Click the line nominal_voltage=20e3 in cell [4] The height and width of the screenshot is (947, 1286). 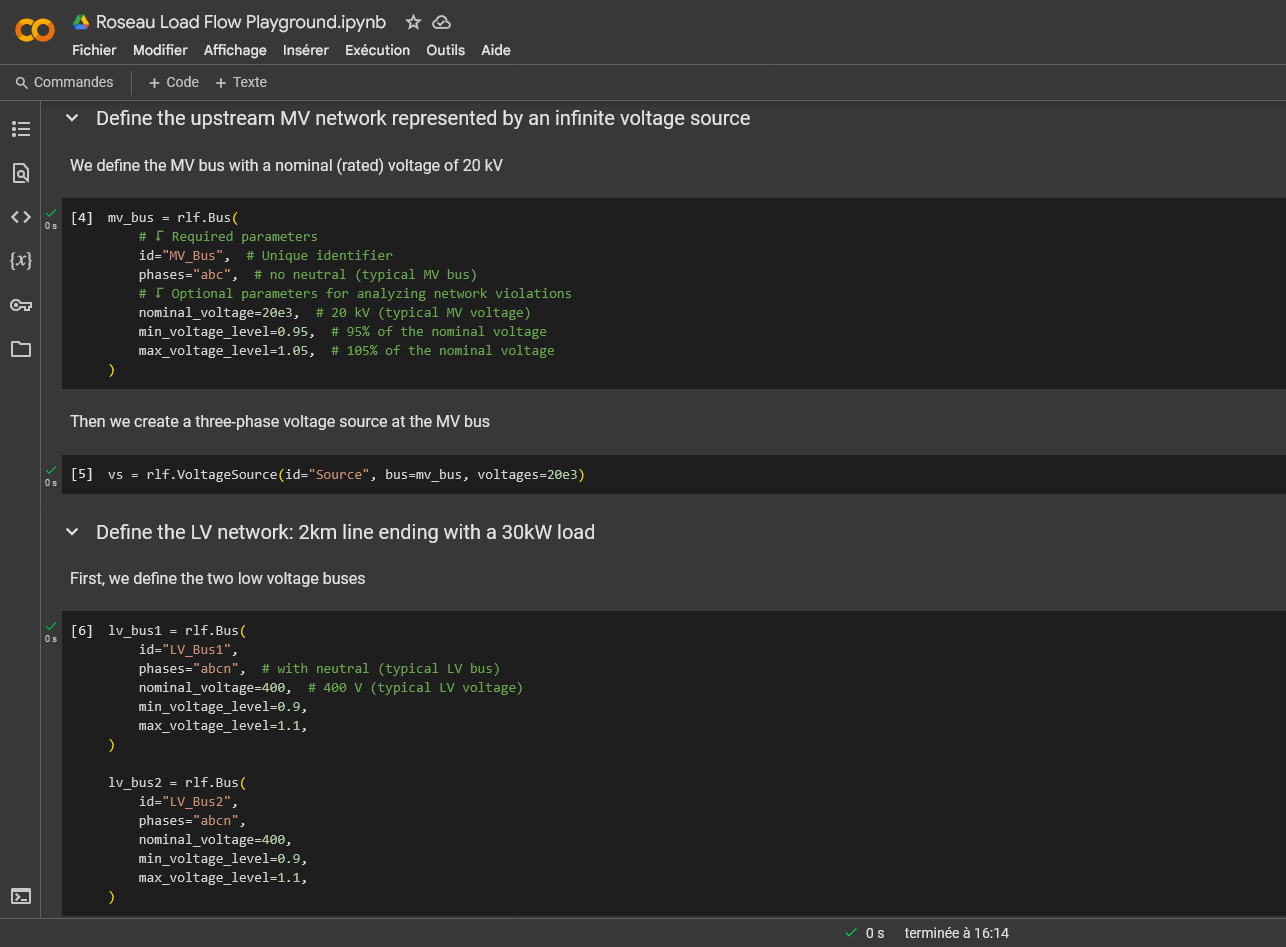[335, 312]
